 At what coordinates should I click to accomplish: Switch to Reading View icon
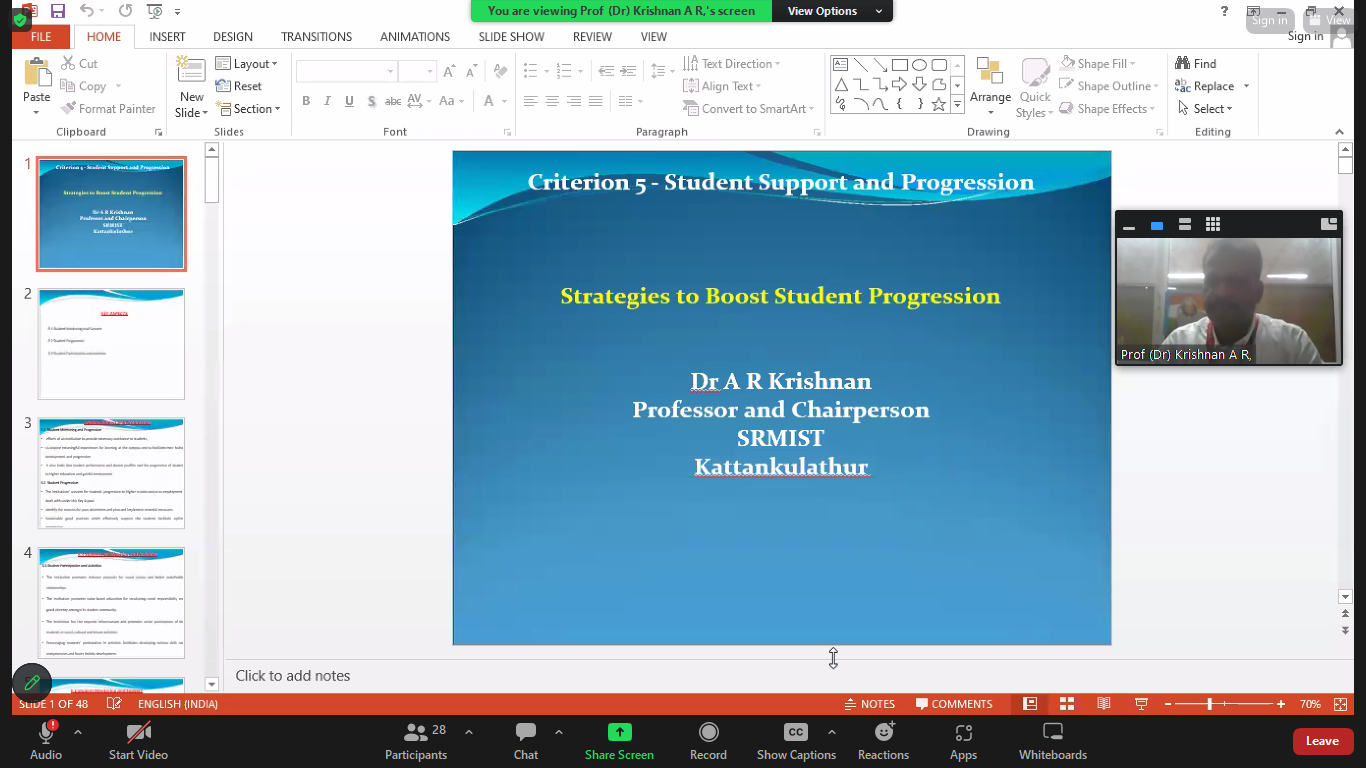click(x=1104, y=704)
